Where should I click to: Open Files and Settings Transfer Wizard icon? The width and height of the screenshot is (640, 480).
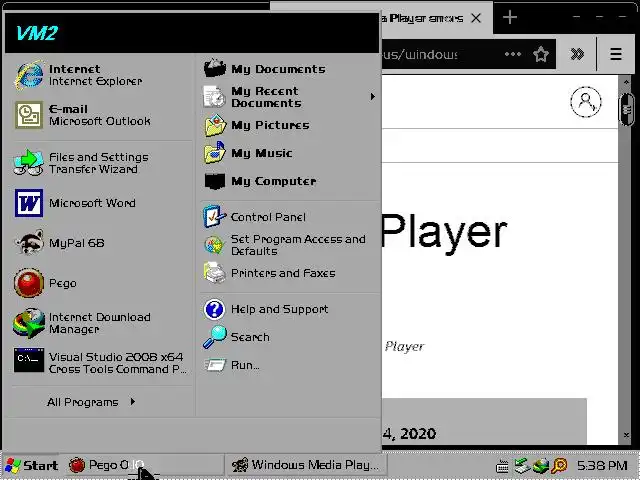point(29,163)
